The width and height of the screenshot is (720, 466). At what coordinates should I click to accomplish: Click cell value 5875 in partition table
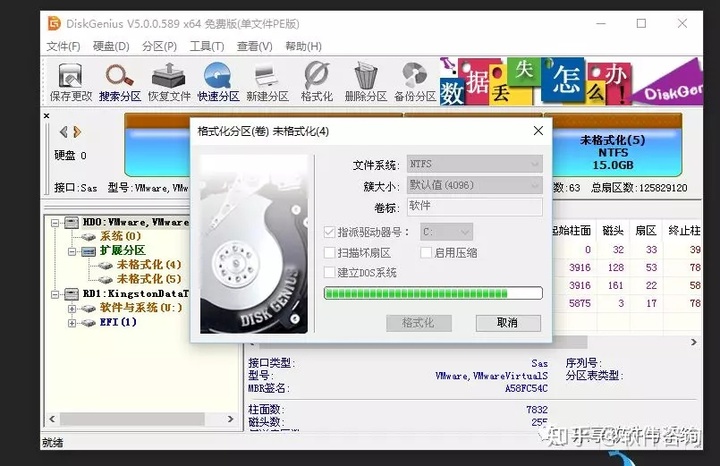[579, 303]
